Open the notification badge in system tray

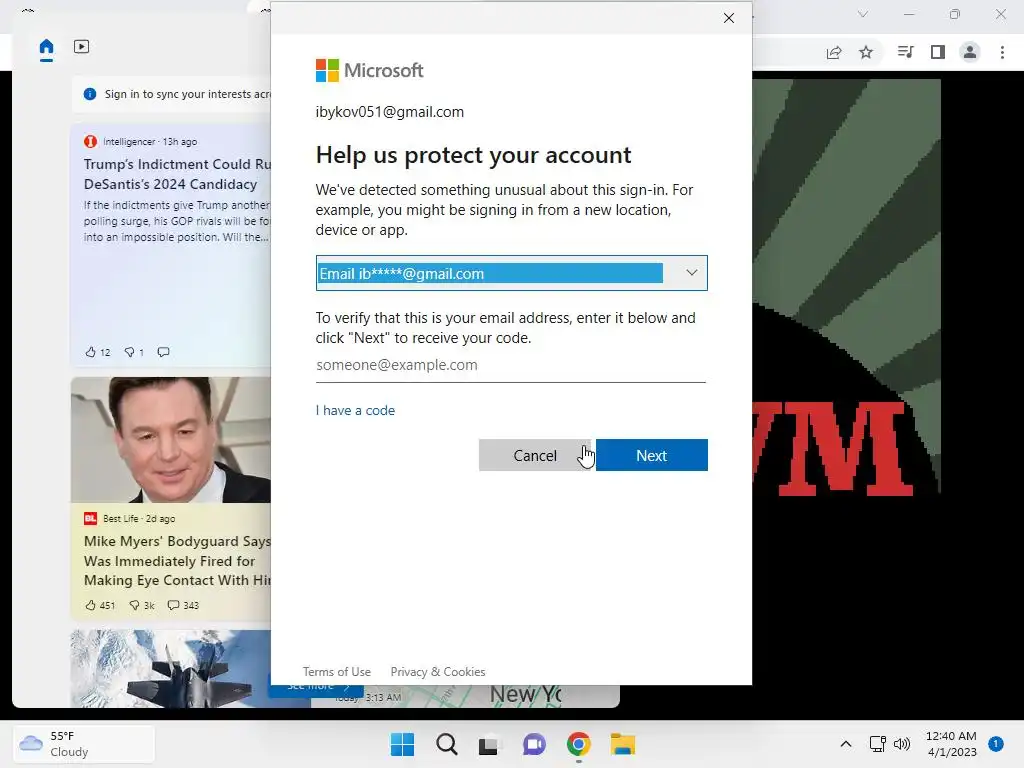coord(996,744)
